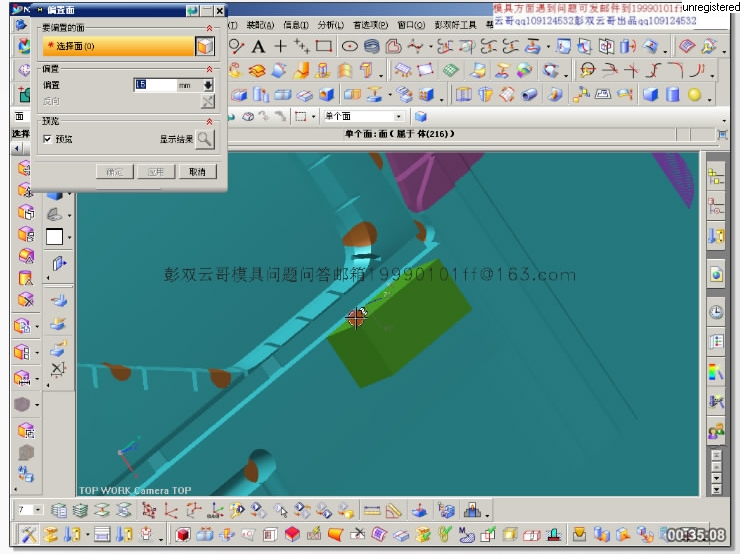Collapse the 预览 section chevron

(209, 121)
